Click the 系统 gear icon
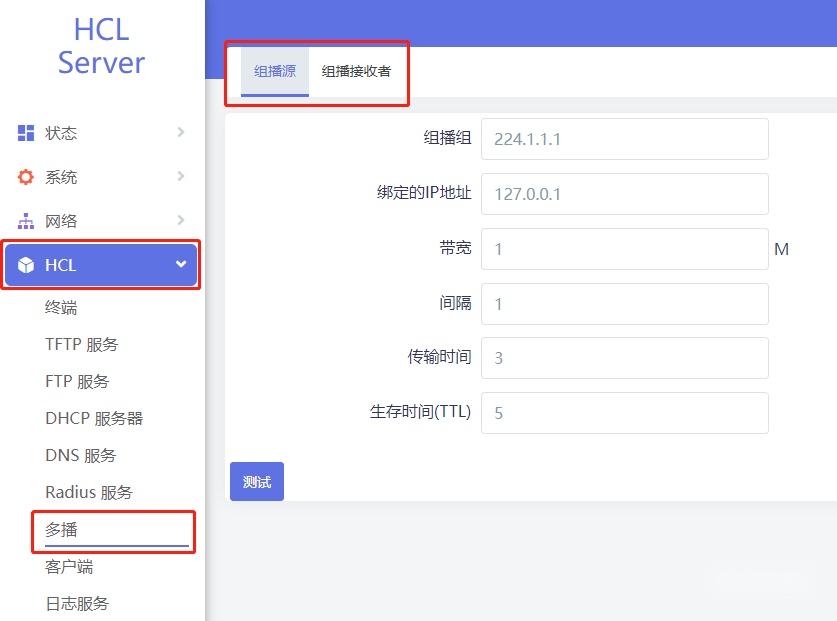The image size is (837, 621). pyautogui.click(x=25, y=177)
